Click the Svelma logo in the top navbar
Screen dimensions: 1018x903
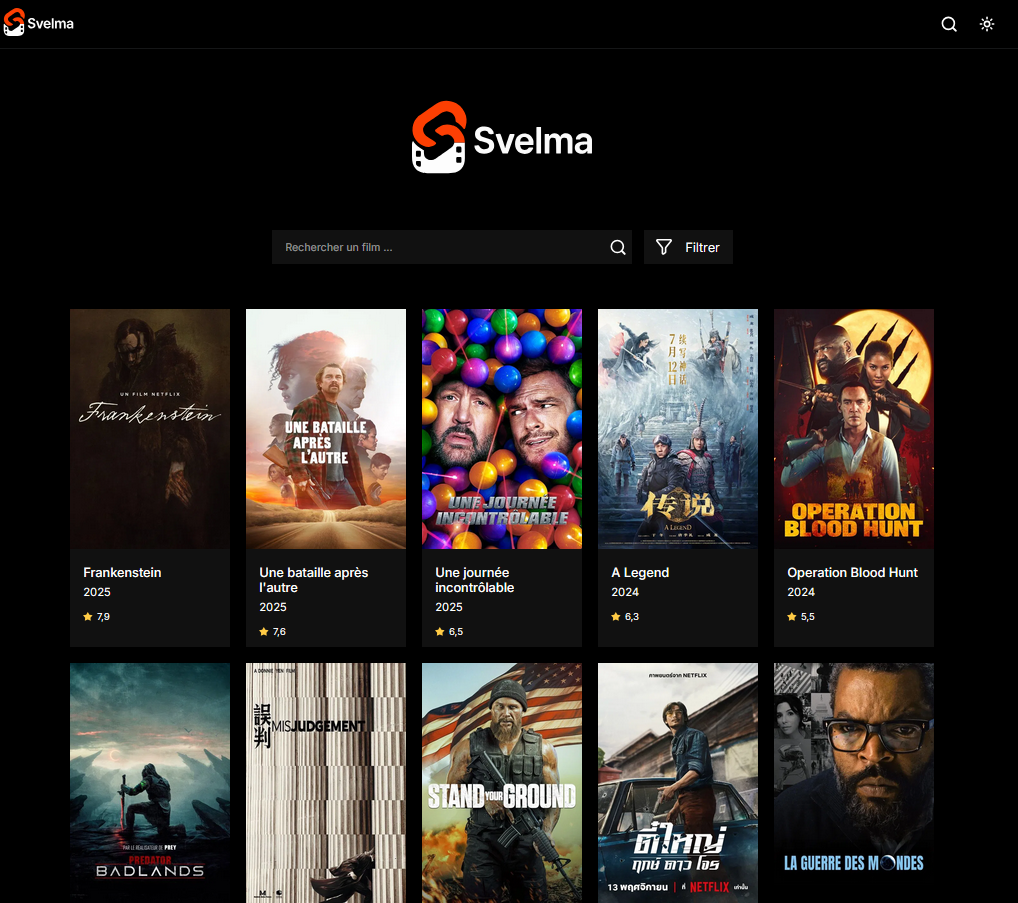click(x=38, y=24)
